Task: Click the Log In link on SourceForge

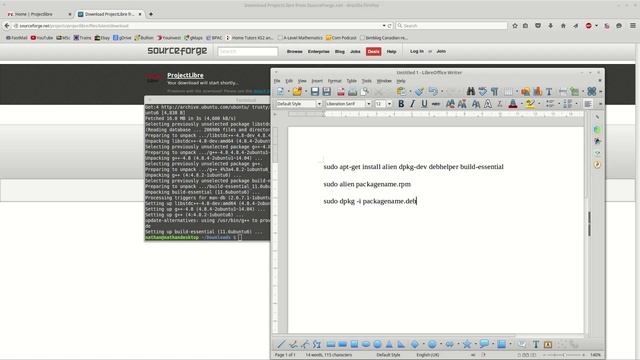Action: point(417,51)
